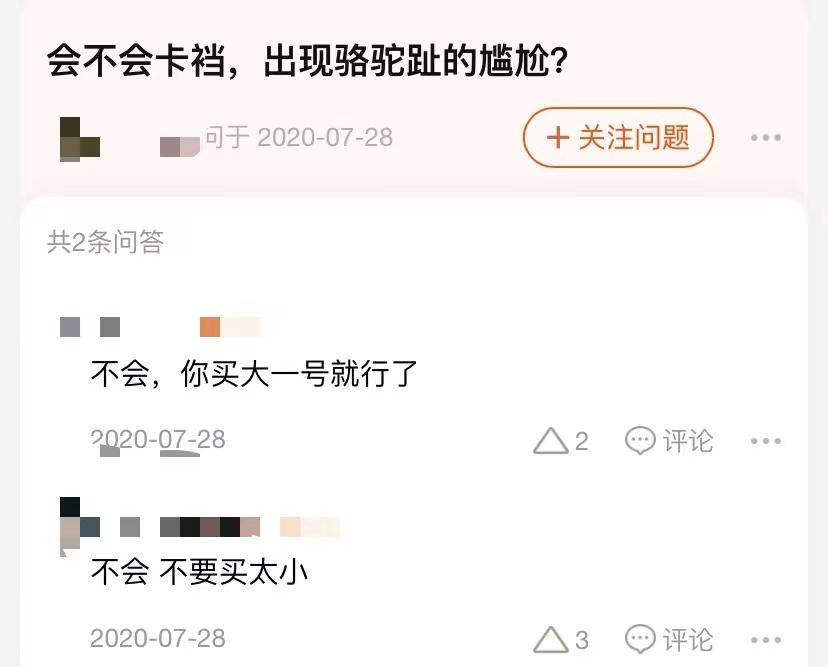The width and height of the screenshot is (828, 667).
Task: Click the plus icon in 关注问题
Action: click(x=558, y=138)
